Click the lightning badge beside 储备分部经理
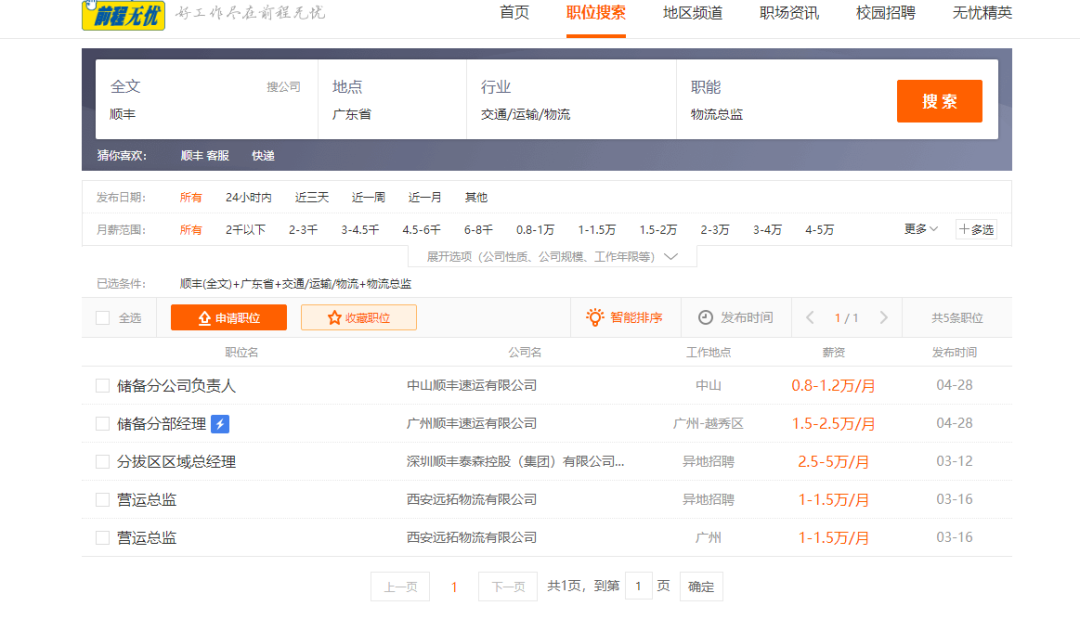1080x619 pixels. [x=220, y=424]
